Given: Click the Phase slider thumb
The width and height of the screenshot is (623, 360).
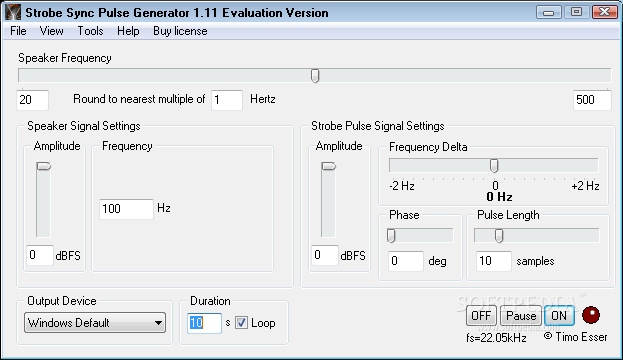Looking at the screenshot, I should [391, 236].
